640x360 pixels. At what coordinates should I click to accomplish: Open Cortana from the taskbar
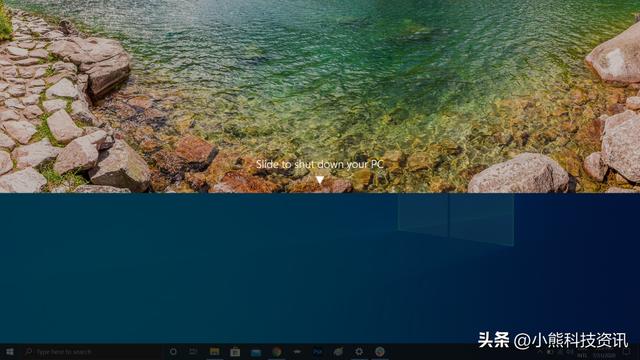pos(173,351)
